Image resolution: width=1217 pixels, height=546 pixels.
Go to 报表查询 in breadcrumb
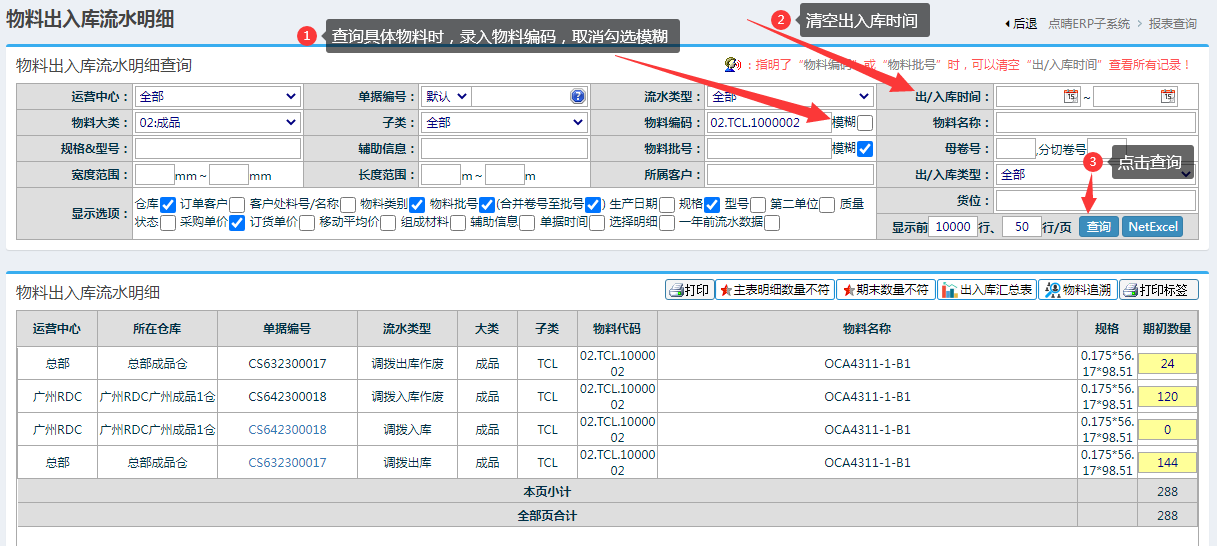1172,23
